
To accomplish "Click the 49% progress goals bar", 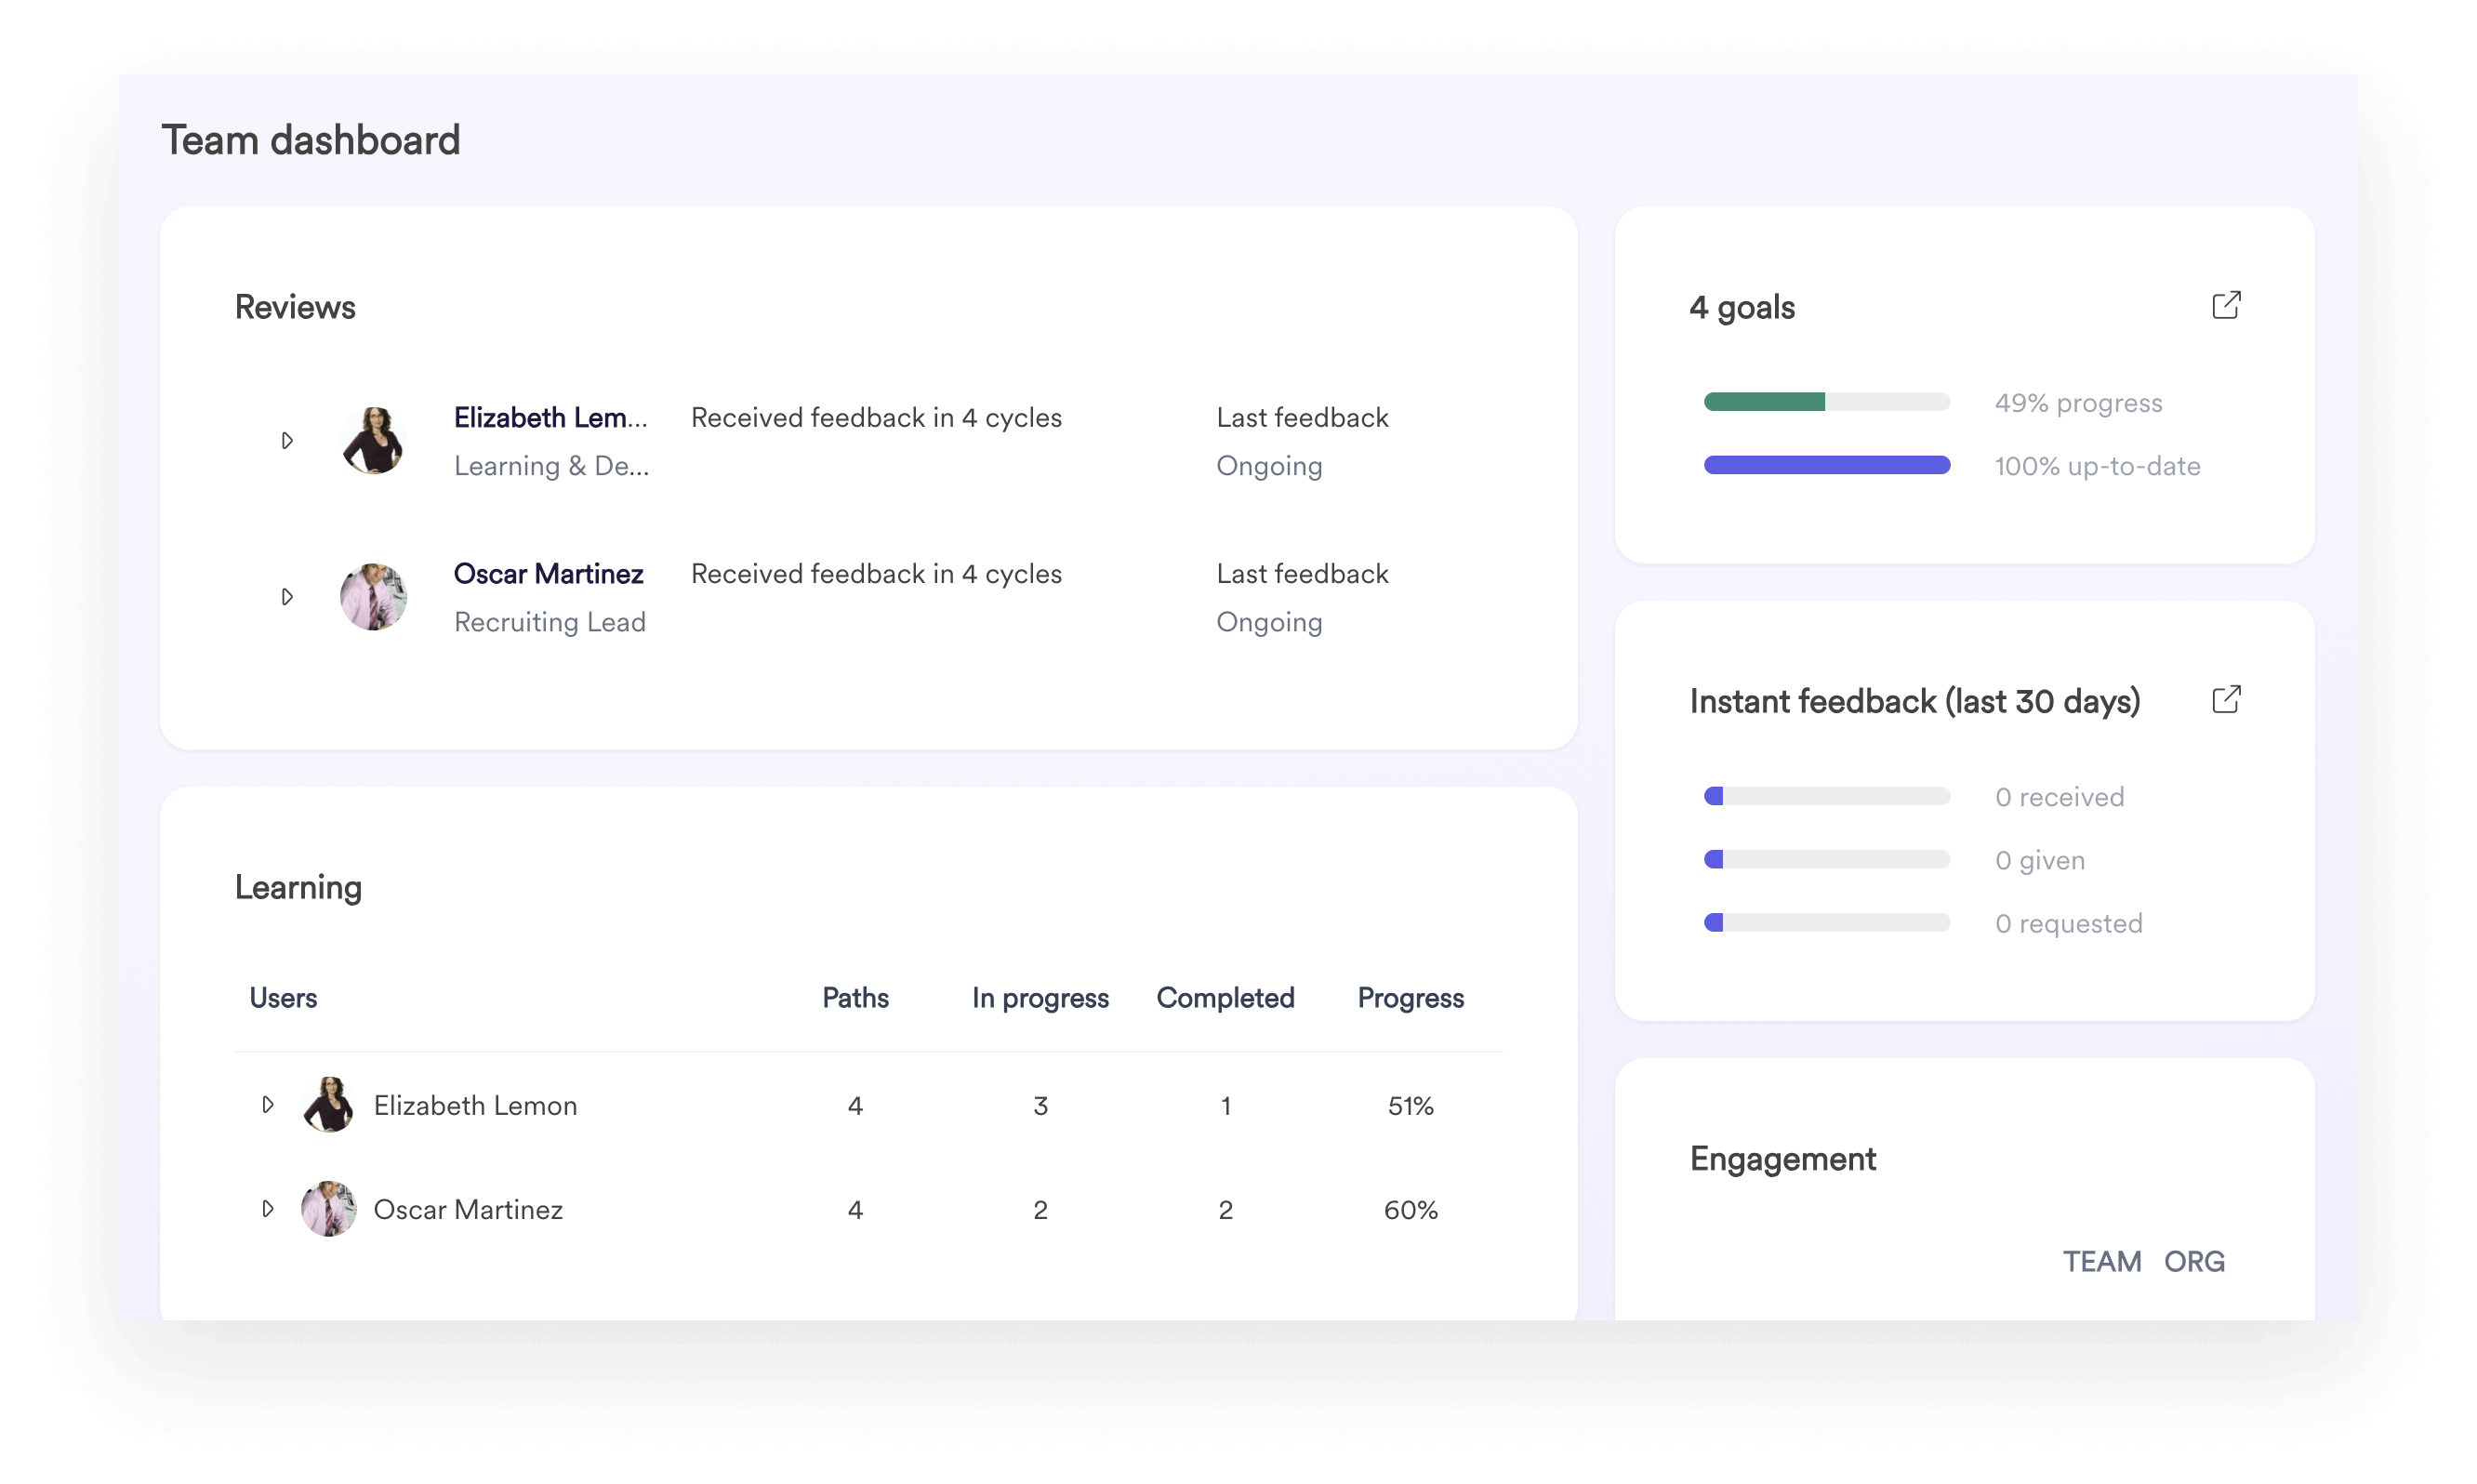I will click(x=1826, y=402).
